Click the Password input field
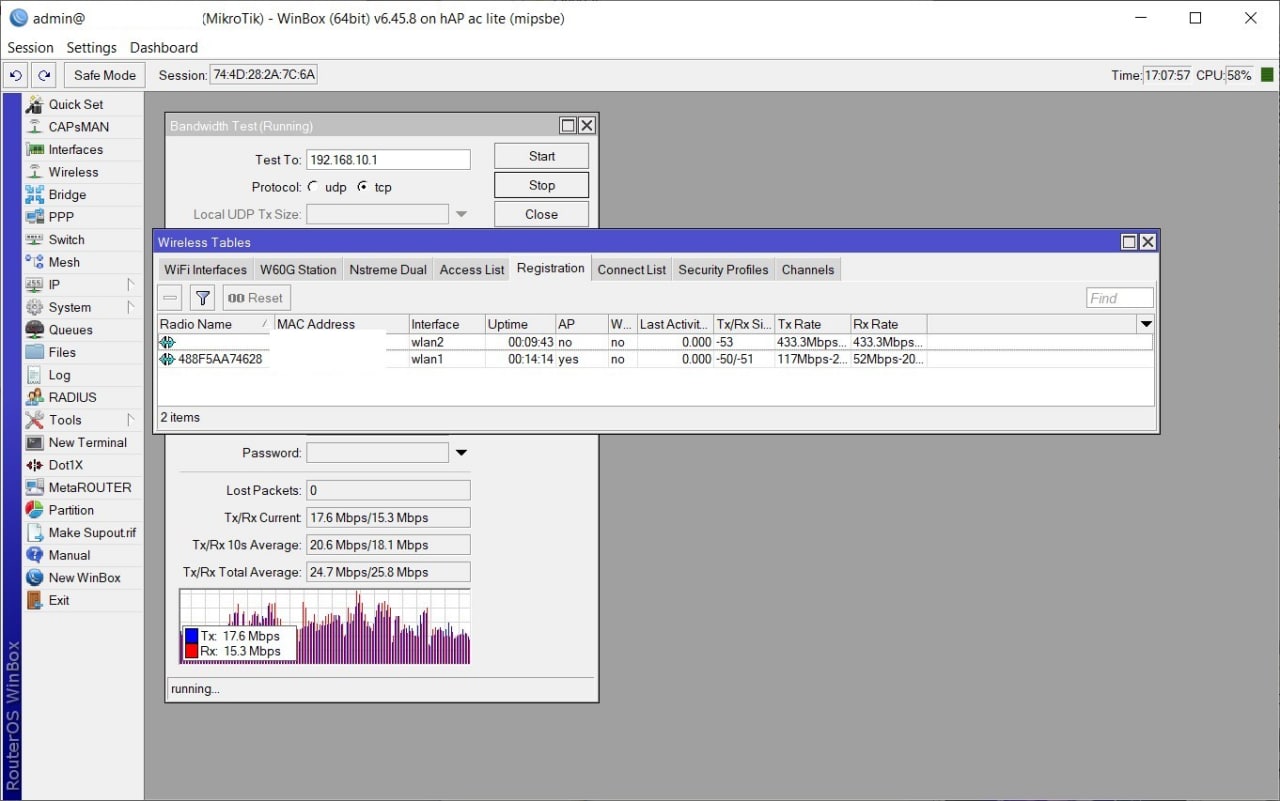Image resolution: width=1280 pixels, height=801 pixels. point(377,453)
